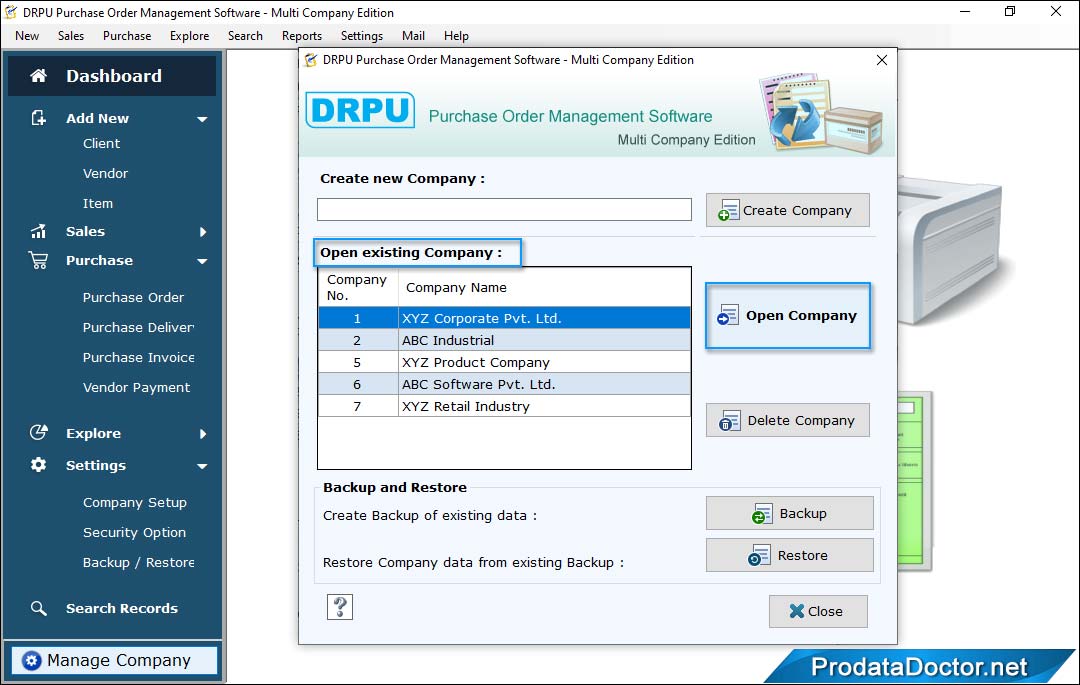1080x685 pixels.
Task: Click the app icon in main title bar
Action: pos(10,12)
